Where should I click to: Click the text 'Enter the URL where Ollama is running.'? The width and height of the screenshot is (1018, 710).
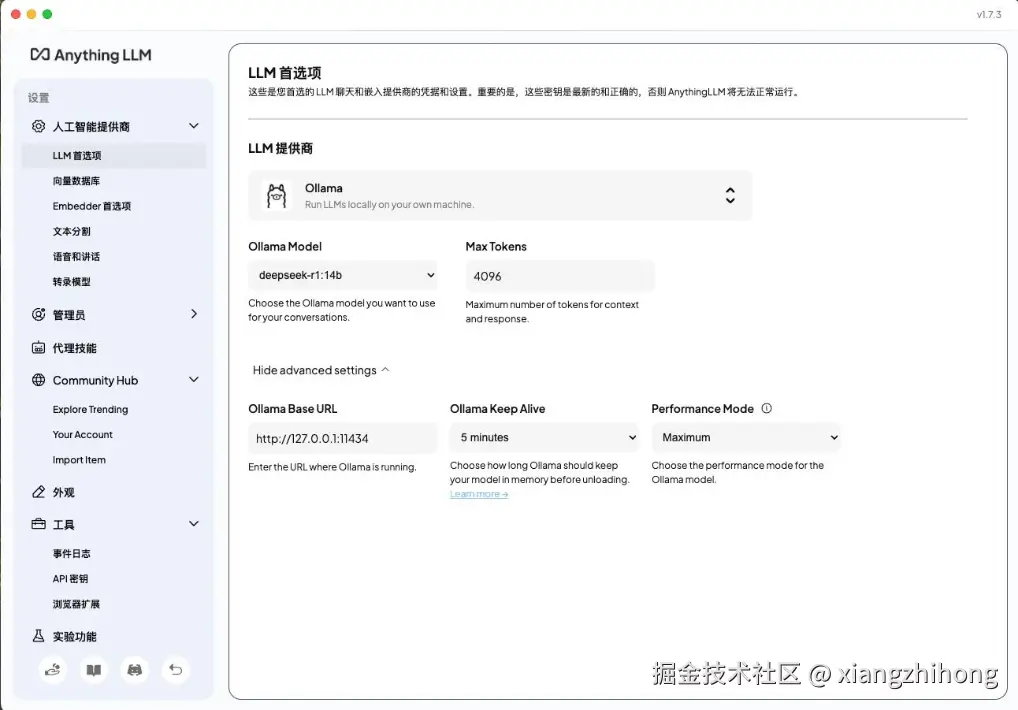point(332,467)
